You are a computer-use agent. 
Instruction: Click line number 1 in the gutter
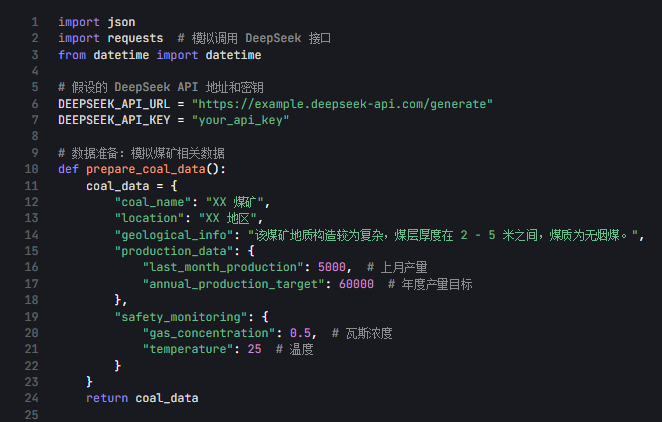tap(35, 22)
